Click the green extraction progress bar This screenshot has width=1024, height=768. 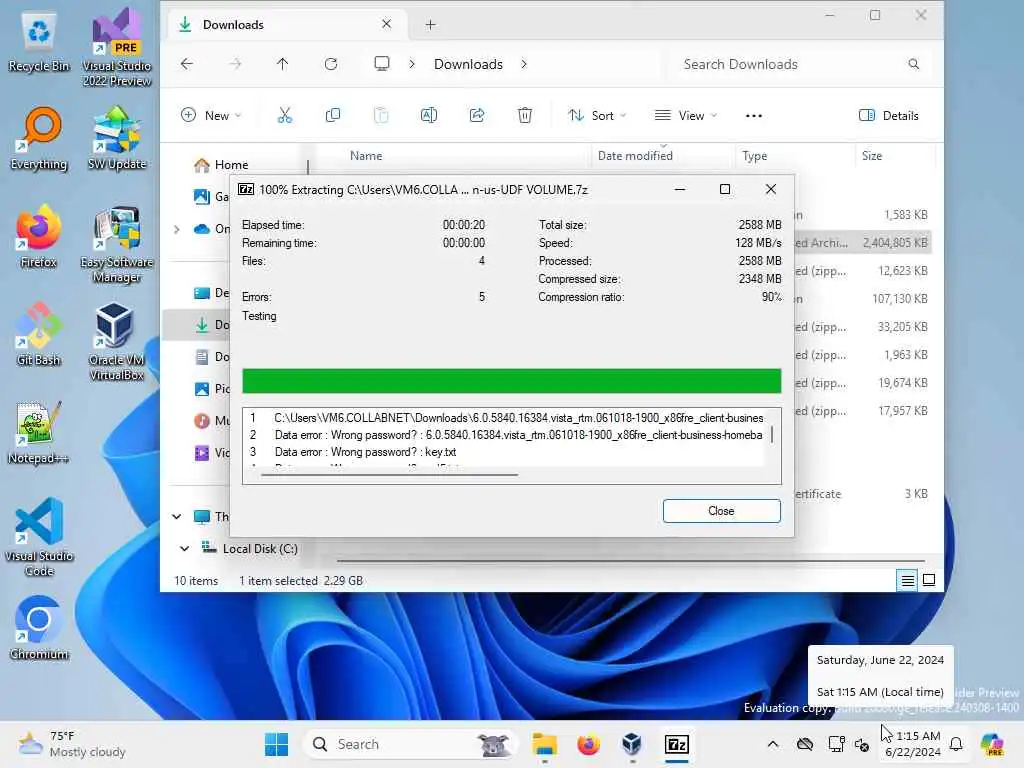(511, 381)
